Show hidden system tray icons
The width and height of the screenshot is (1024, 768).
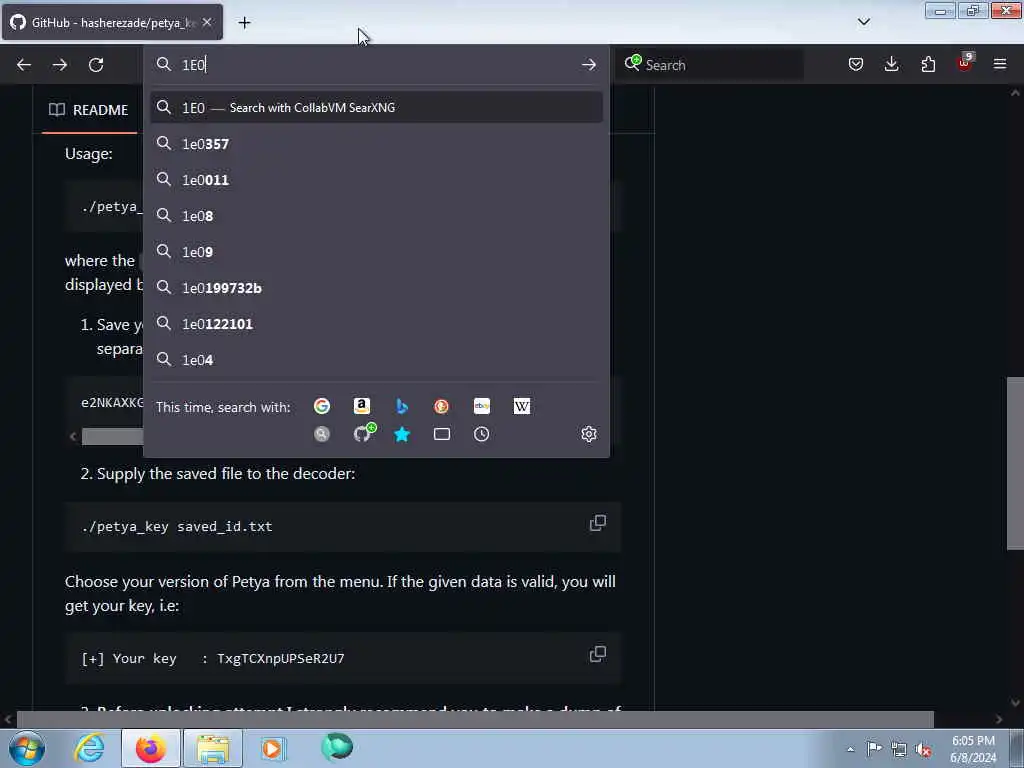tap(850, 749)
